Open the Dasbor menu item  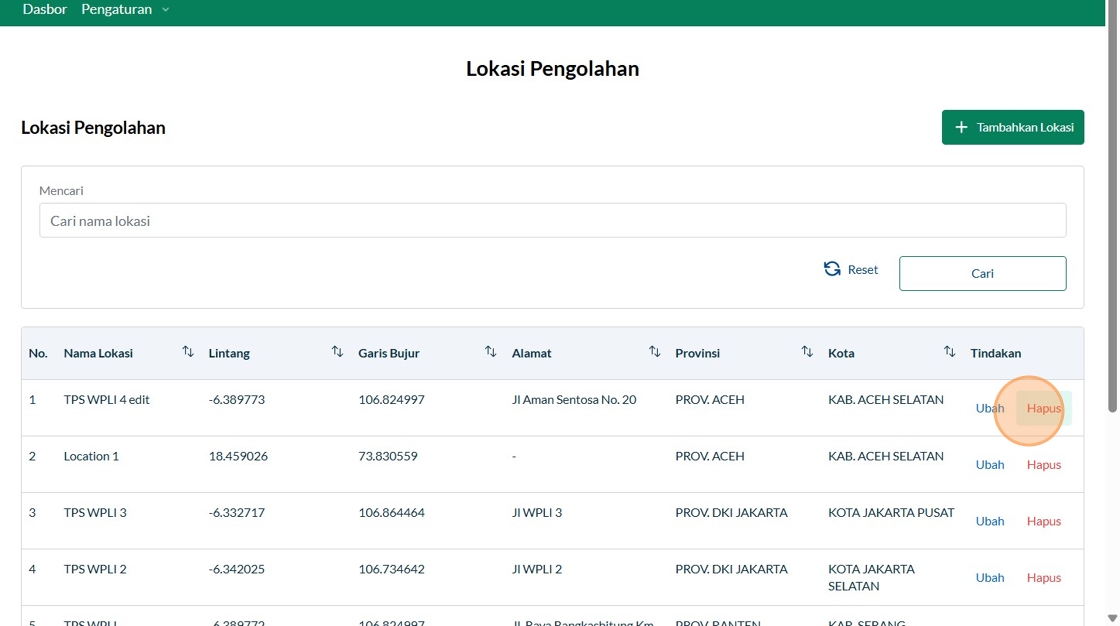click(x=45, y=10)
